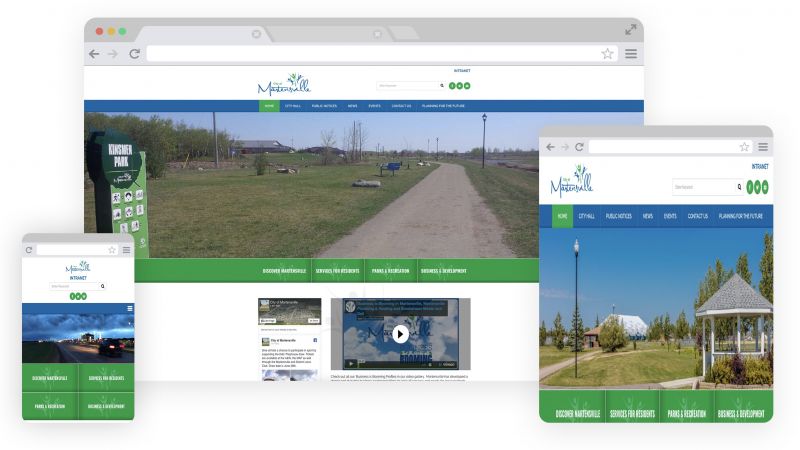
Task: Close the second tab in the desktop browser
Action: pos(378,34)
